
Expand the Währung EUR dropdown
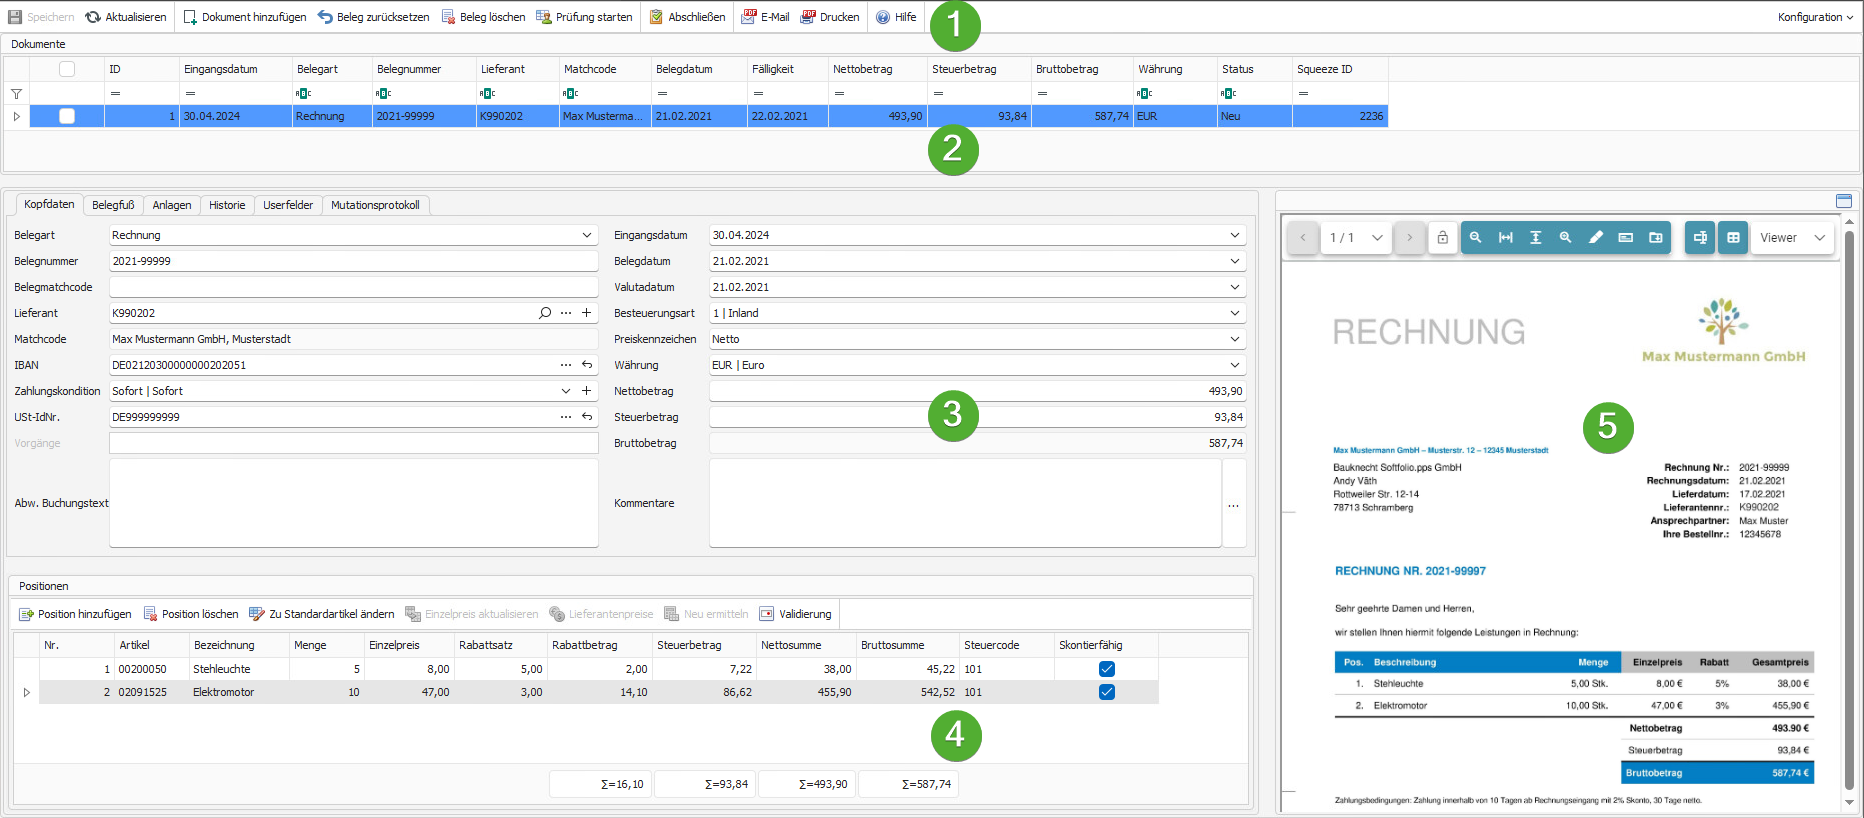click(x=1234, y=365)
